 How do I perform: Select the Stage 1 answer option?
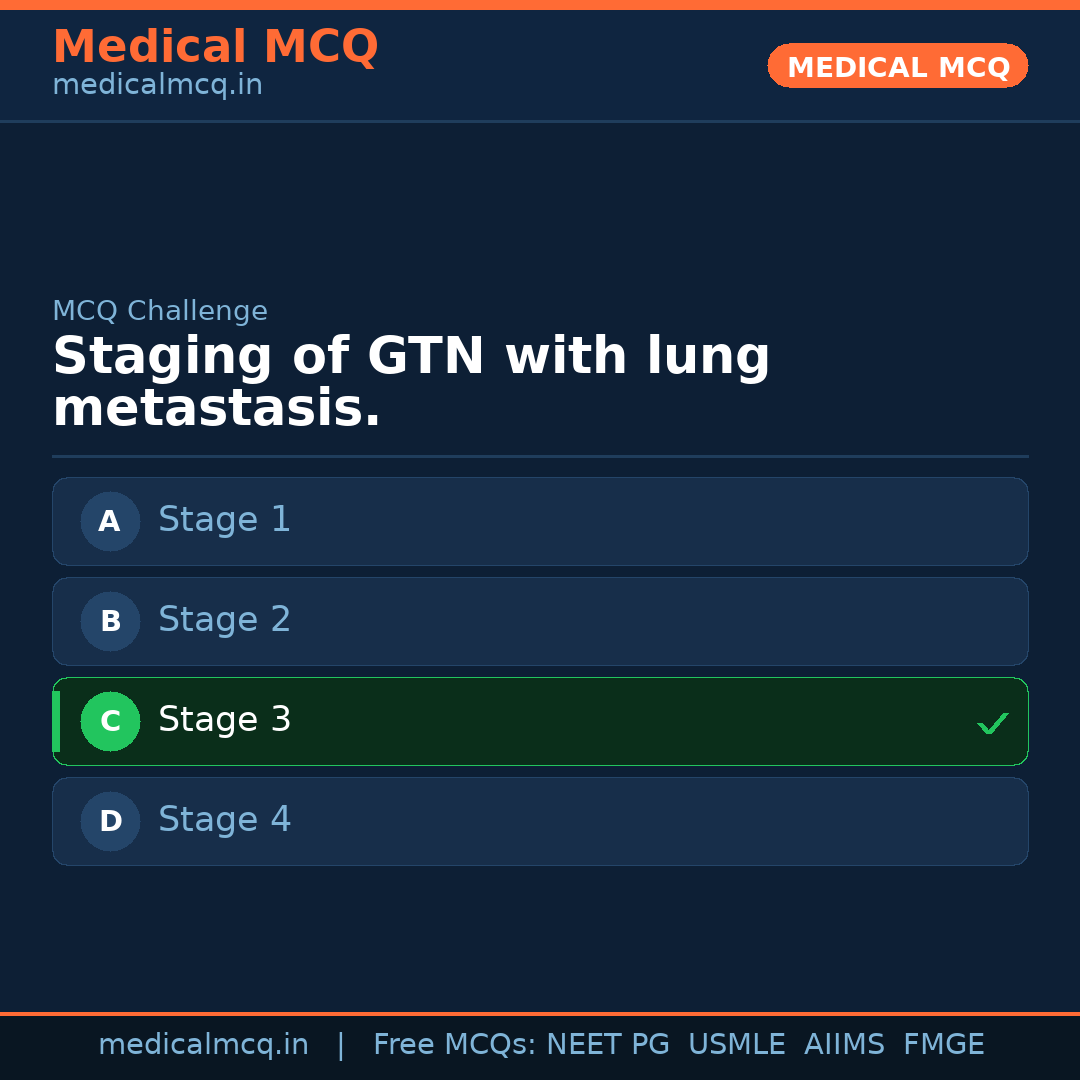[x=540, y=521]
